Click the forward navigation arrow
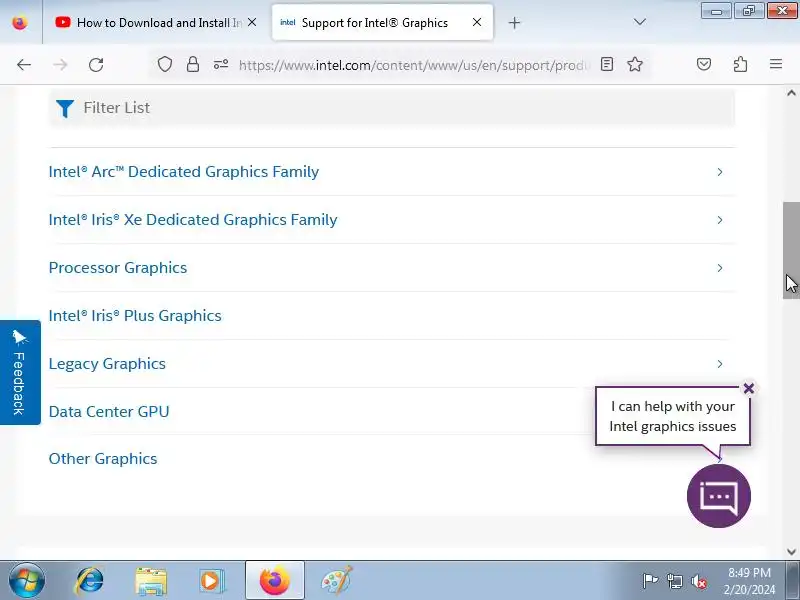800x600 pixels. tap(60, 65)
